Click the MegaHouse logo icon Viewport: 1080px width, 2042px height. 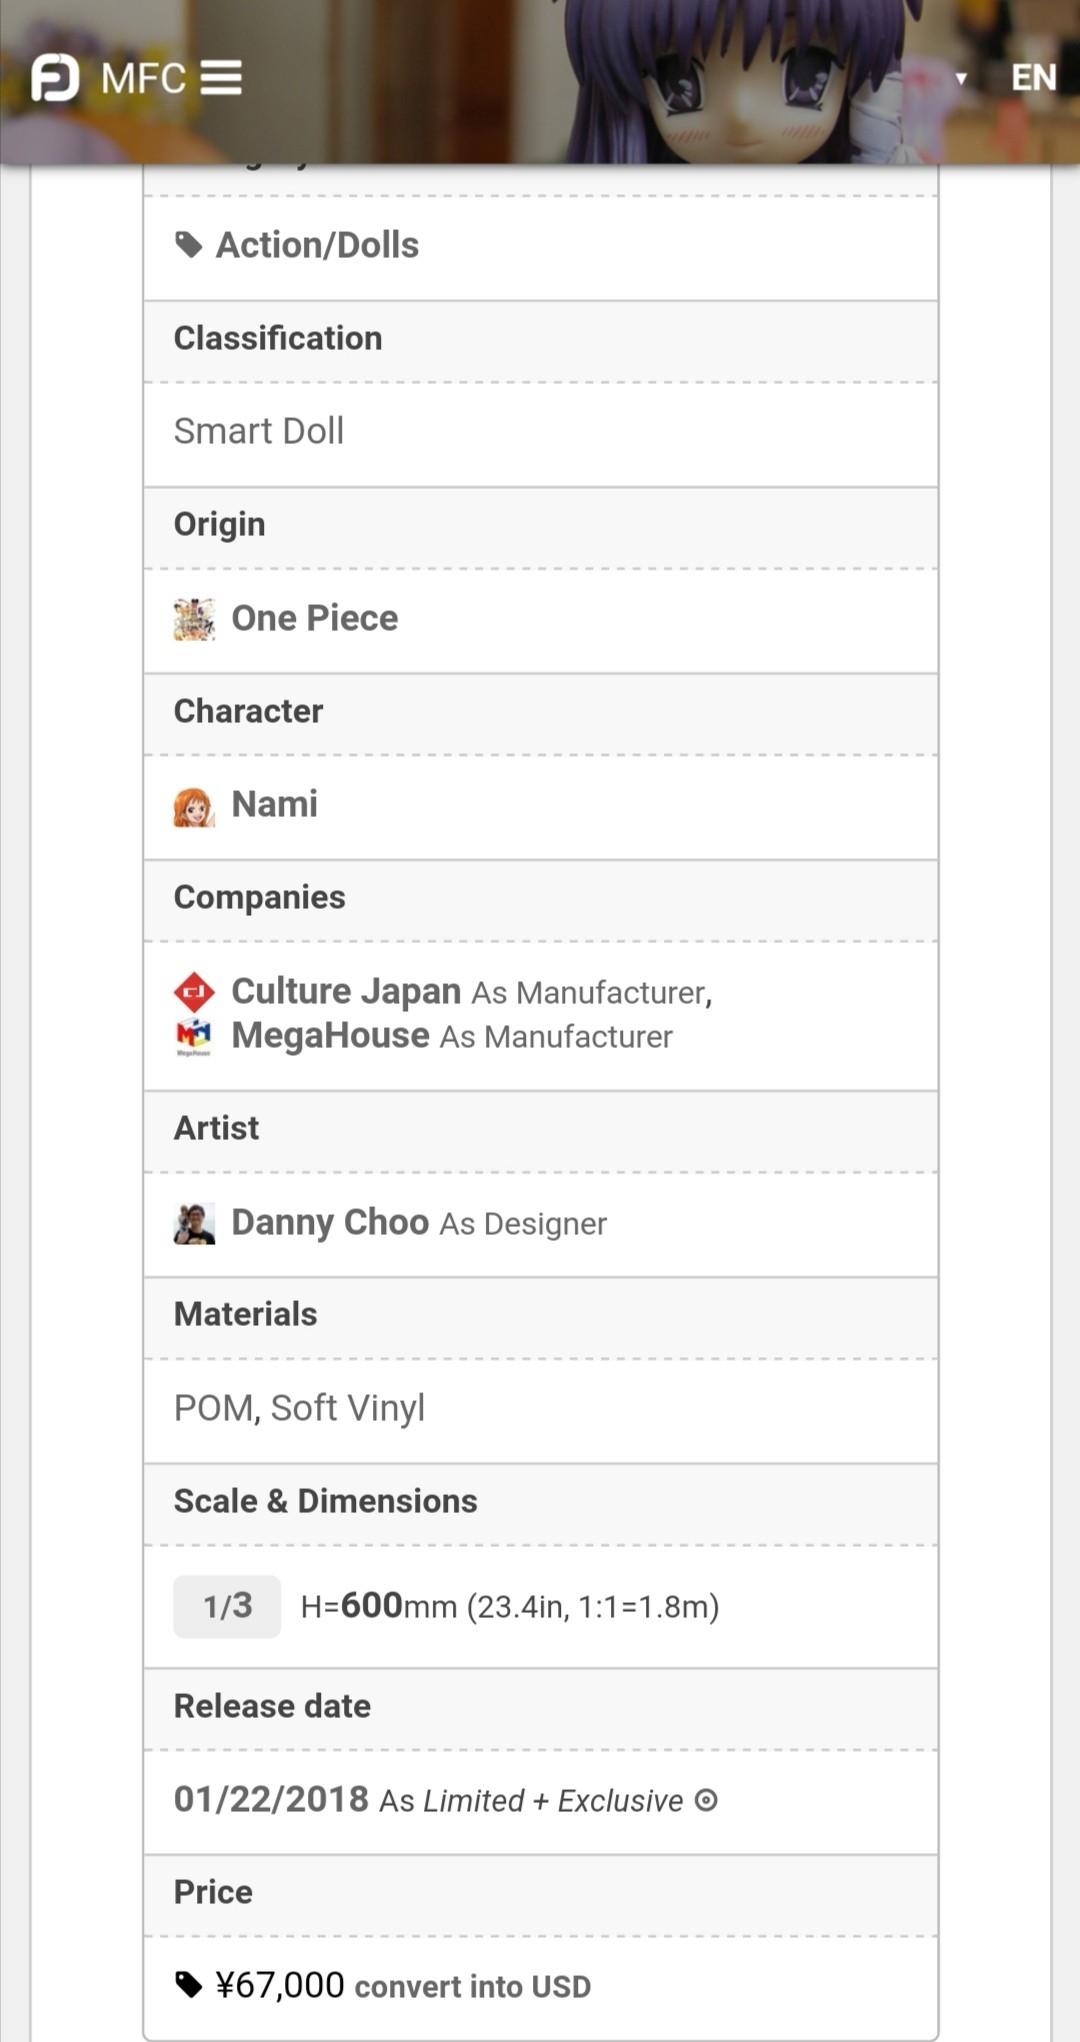coord(194,1037)
